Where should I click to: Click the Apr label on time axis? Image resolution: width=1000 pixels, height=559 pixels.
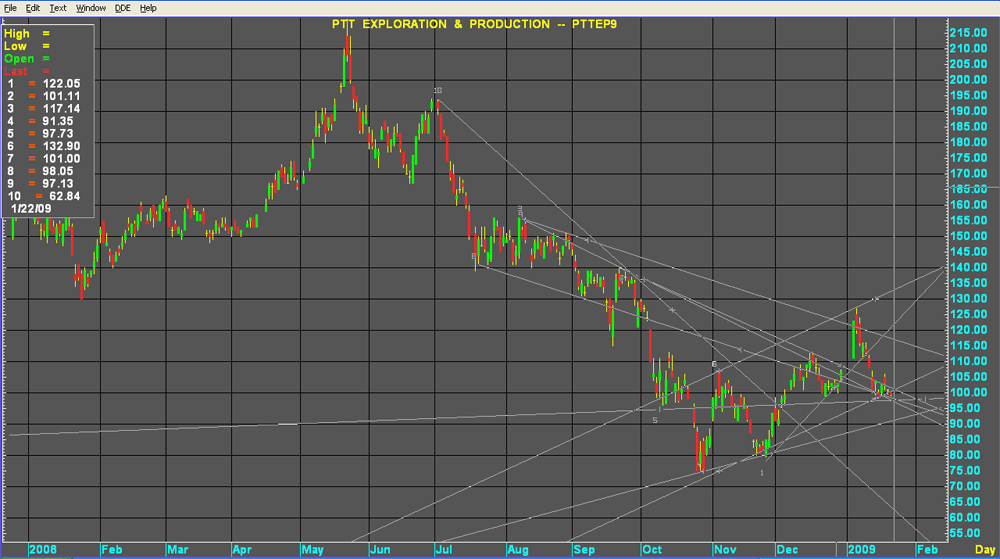242,549
